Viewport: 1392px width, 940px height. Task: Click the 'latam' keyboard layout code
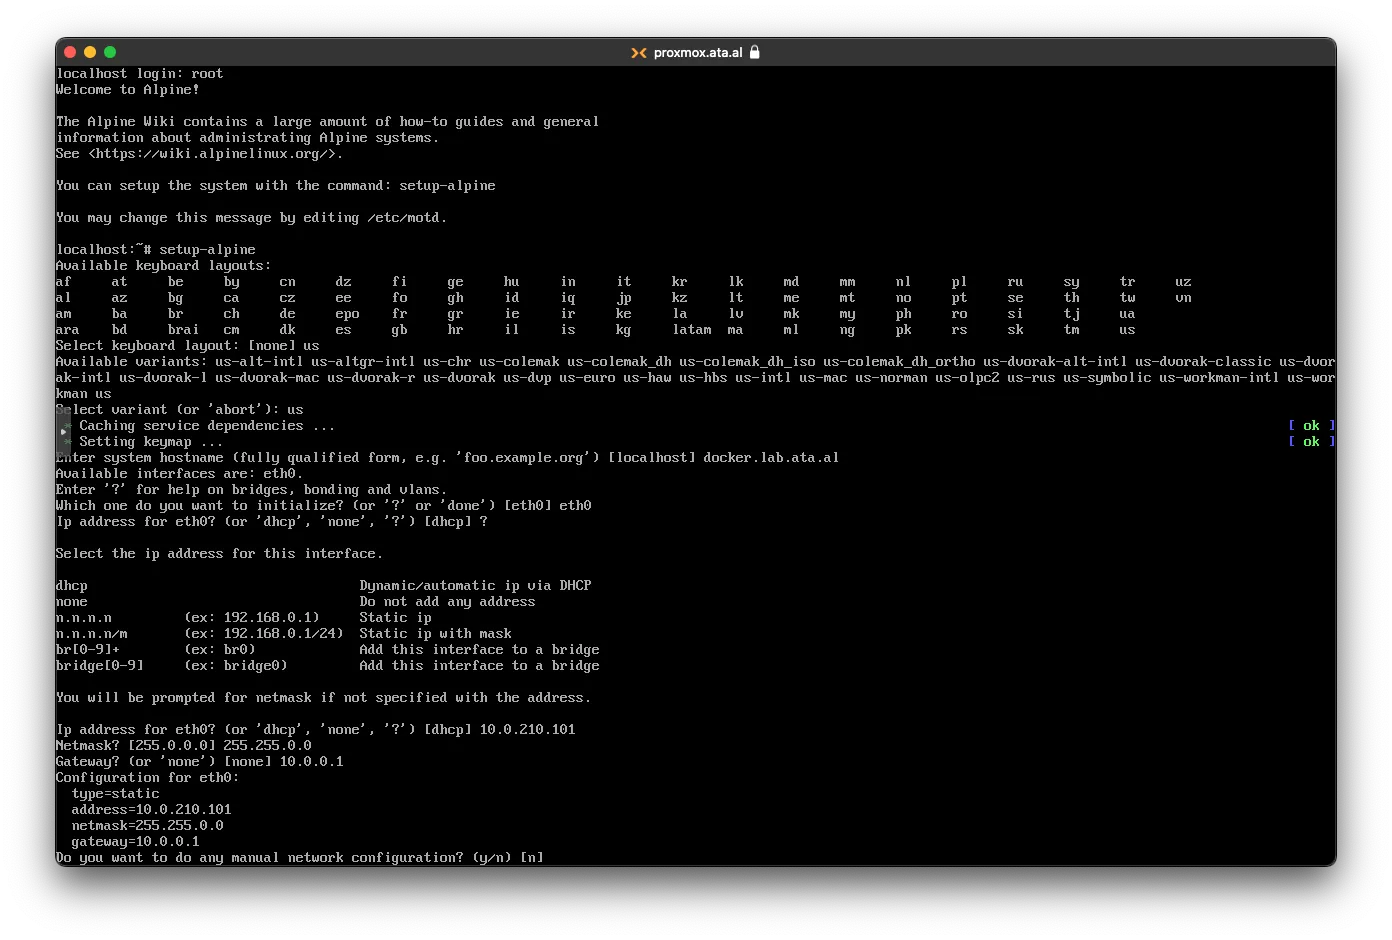[692, 330]
